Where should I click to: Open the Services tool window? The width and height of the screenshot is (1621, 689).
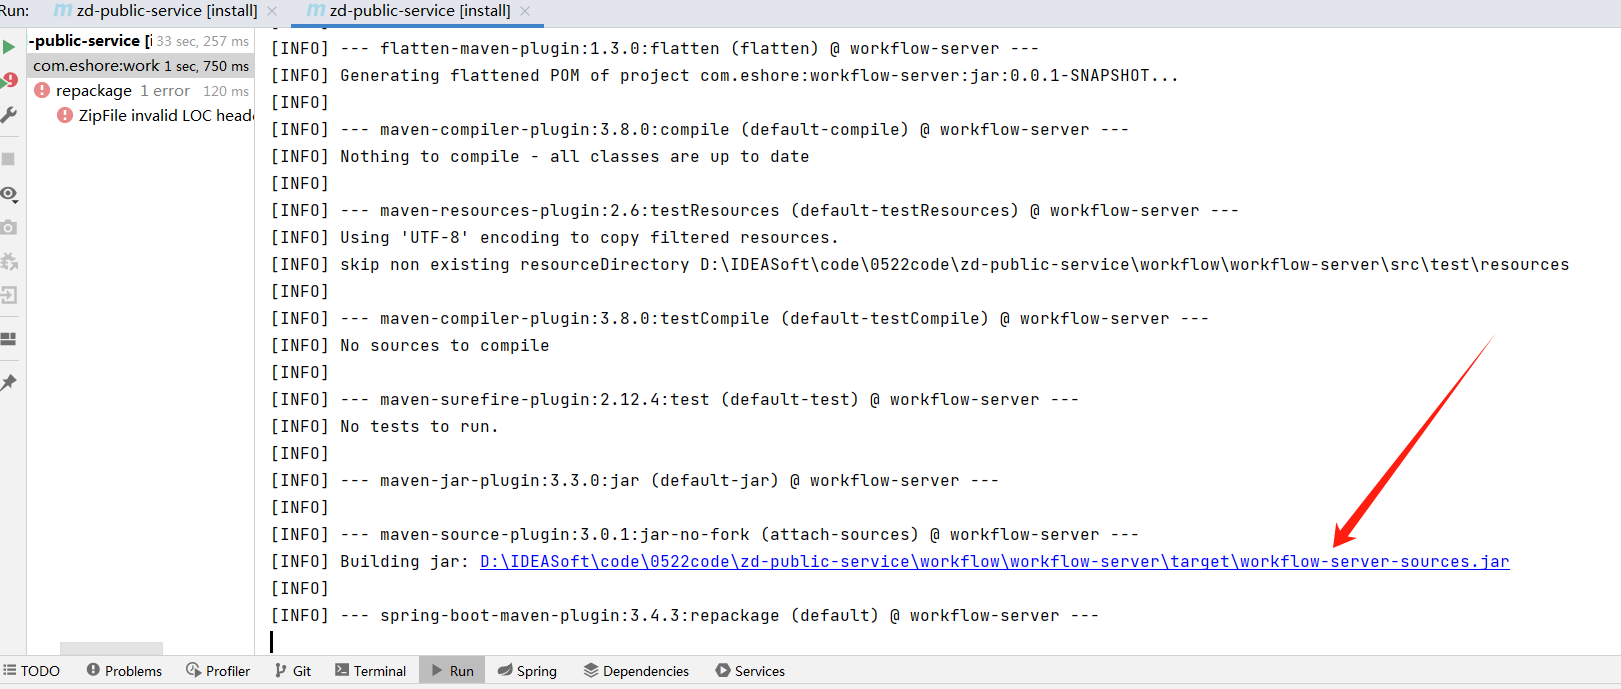click(750, 671)
